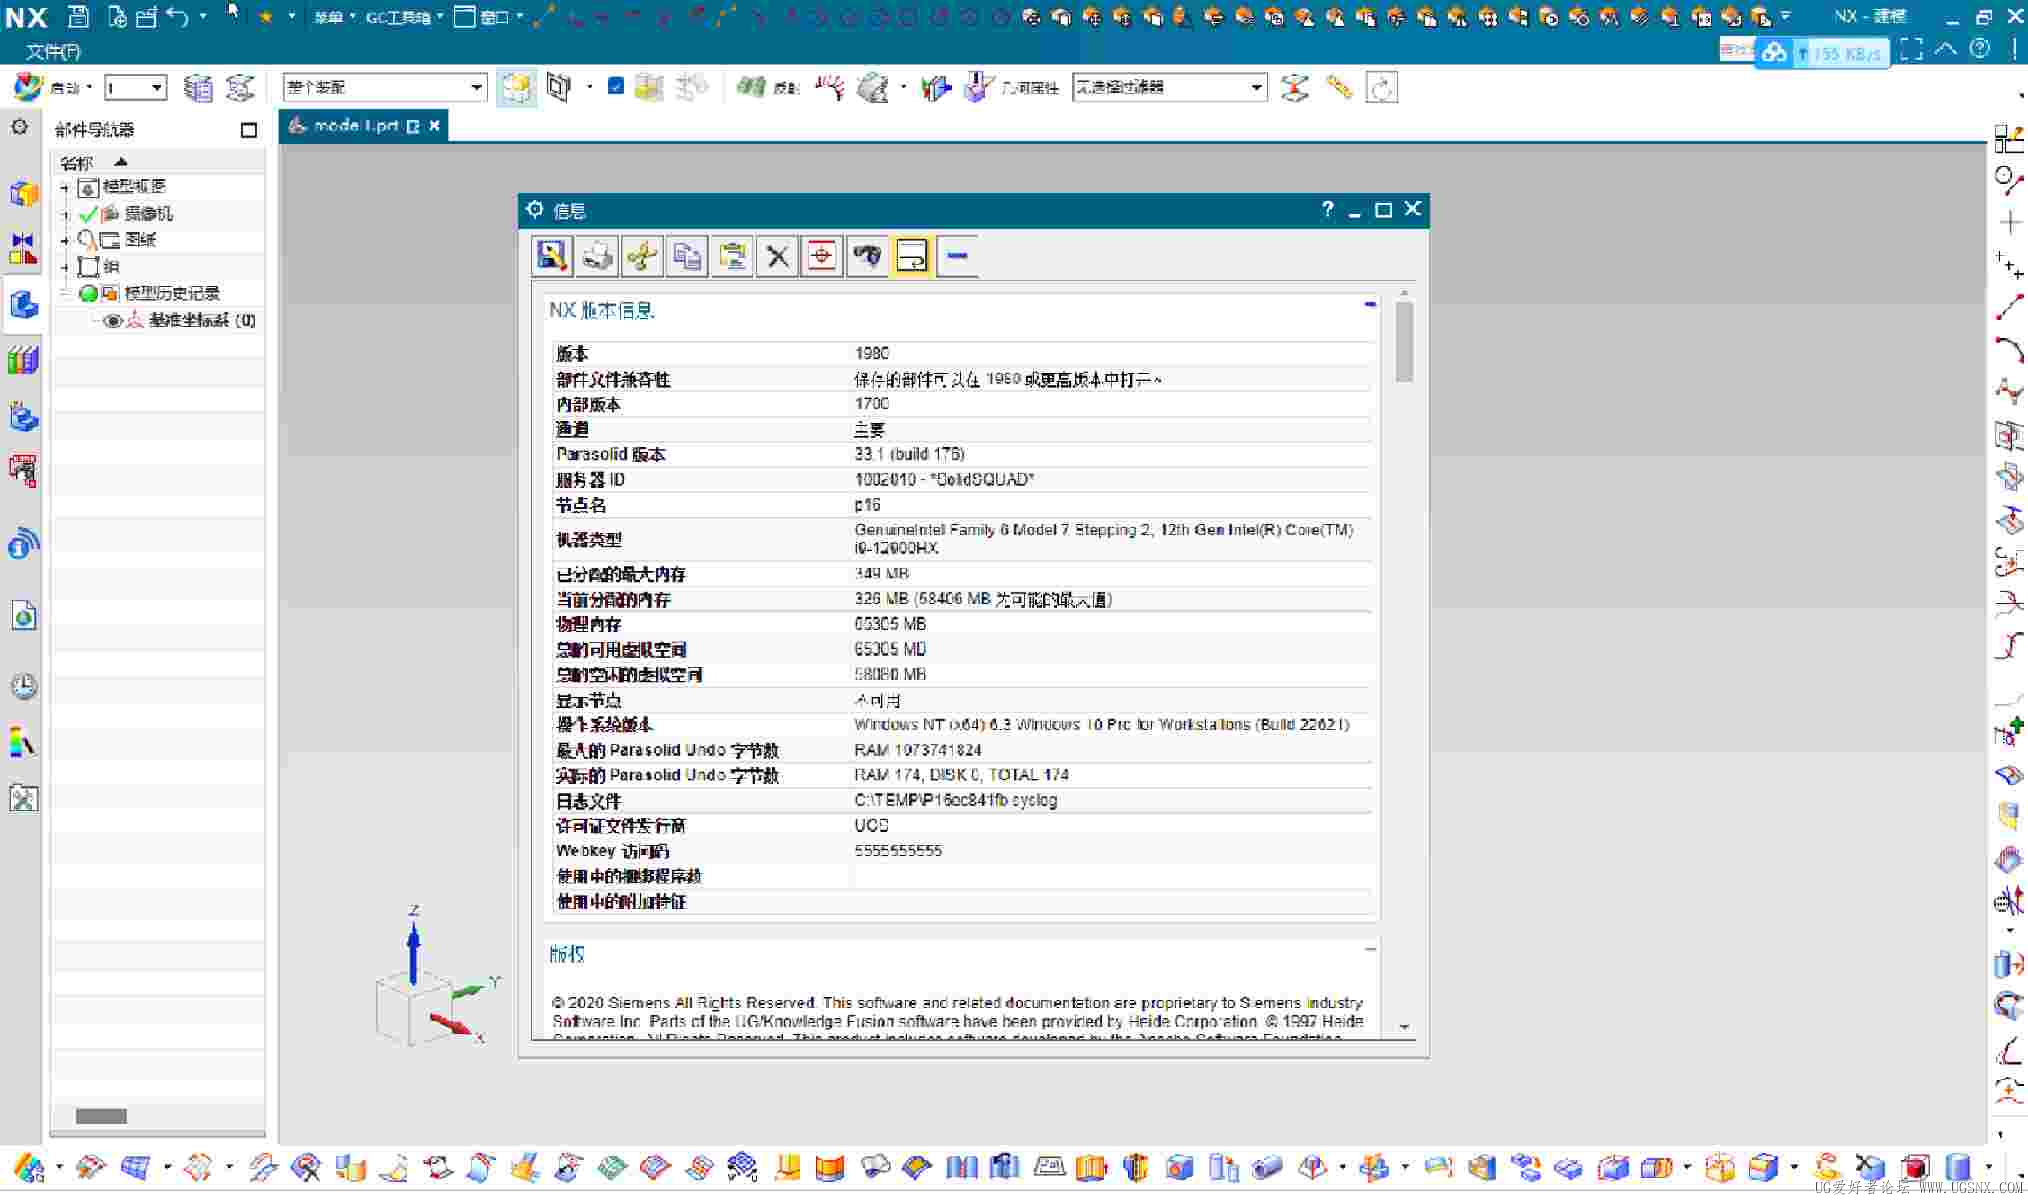
Task: Click the undo arrow in the title bar
Action: (177, 16)
